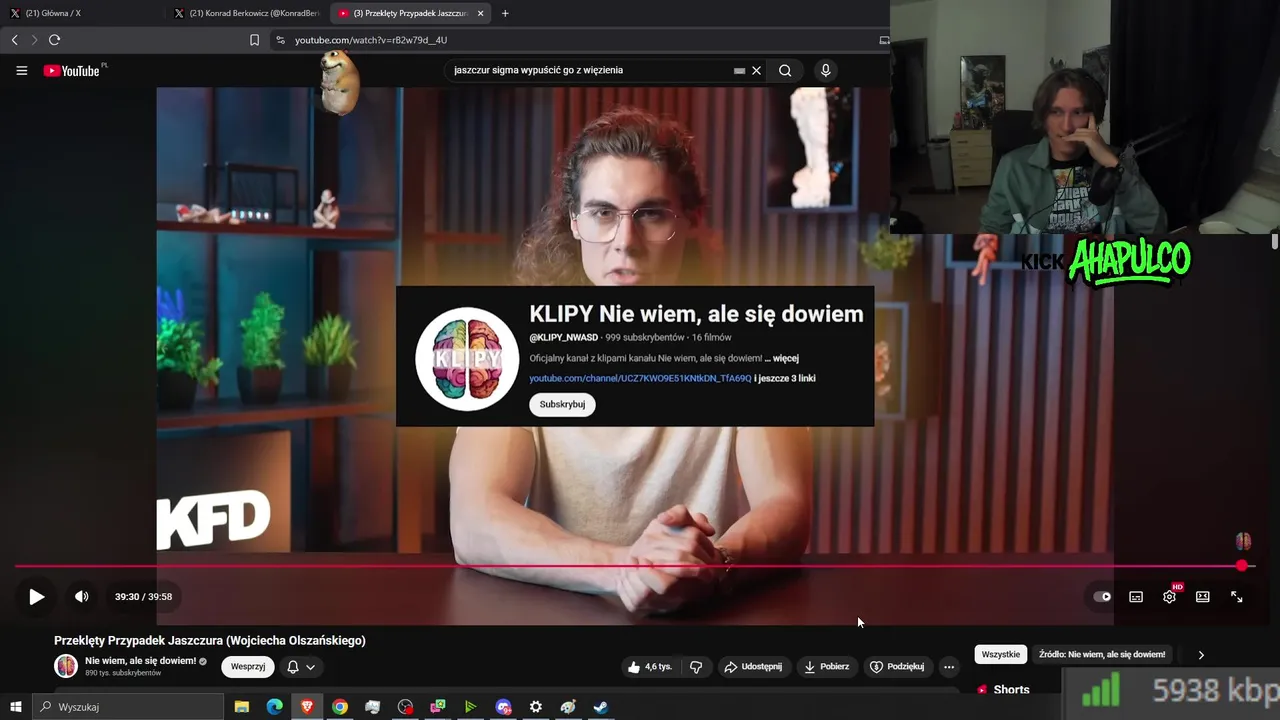
Task: Open Google Chrome from the taskbar
Action: 340,707
